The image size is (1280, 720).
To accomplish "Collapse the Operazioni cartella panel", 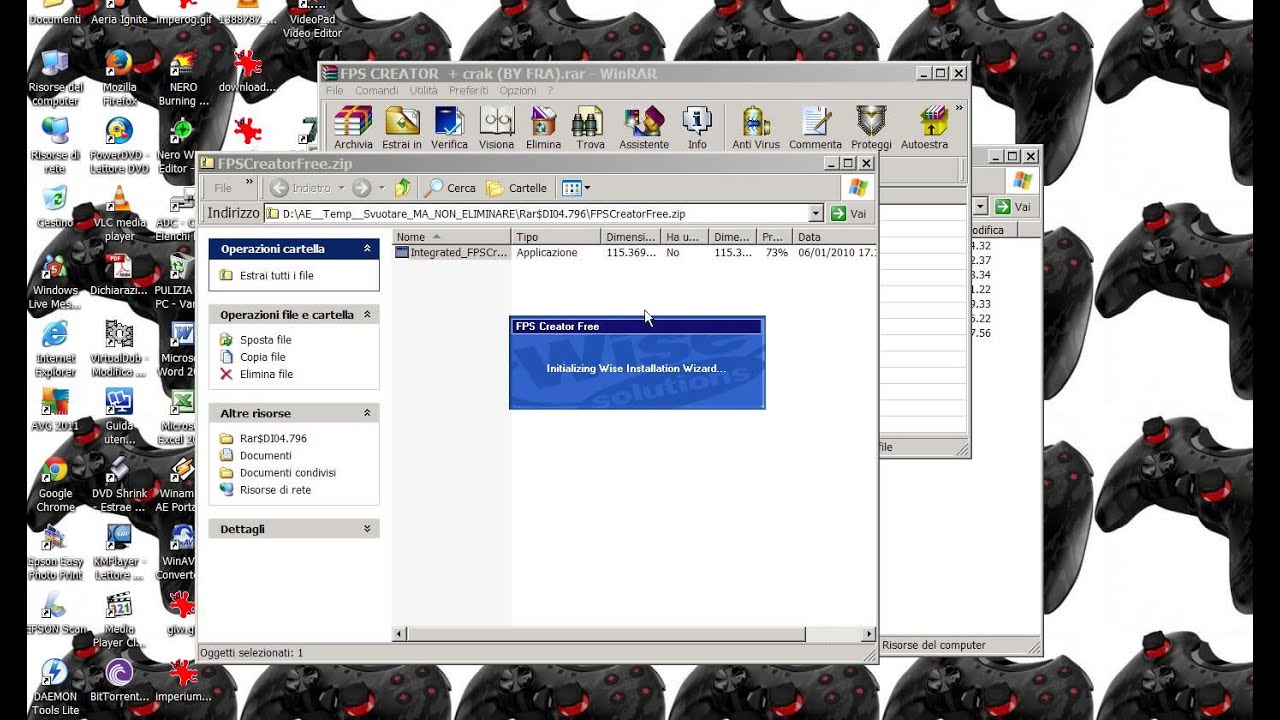I will [367, 249].
